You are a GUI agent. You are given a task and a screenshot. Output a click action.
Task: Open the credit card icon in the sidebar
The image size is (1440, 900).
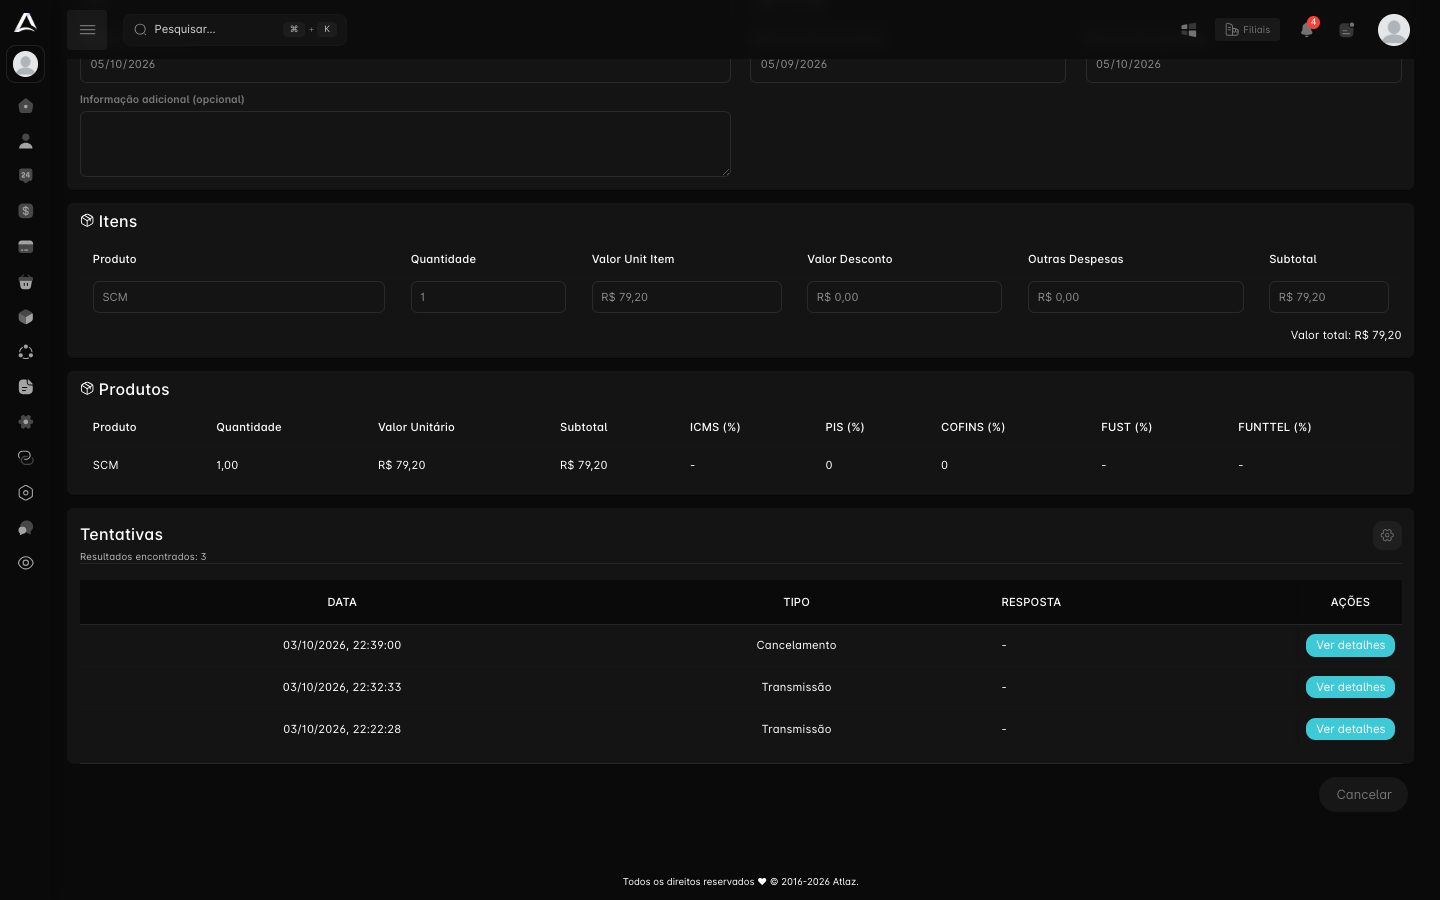(x=26, y=246)
